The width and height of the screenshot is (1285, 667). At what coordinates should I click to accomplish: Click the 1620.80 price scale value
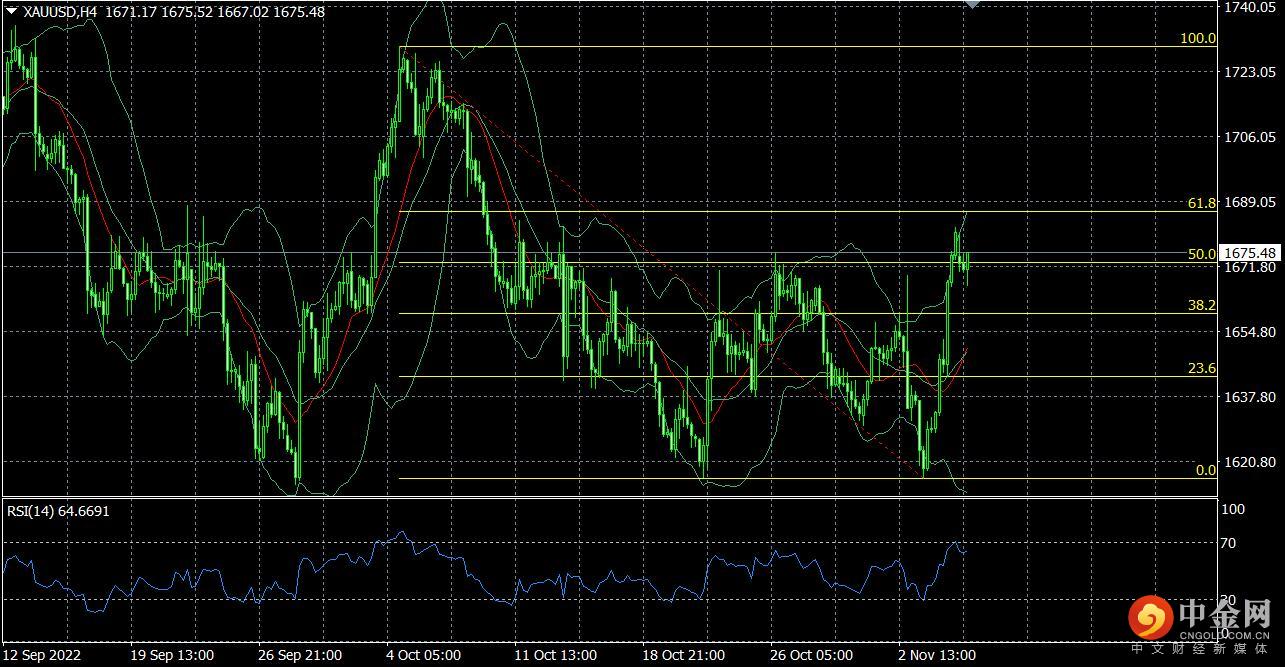click(x=1250, y=462)
